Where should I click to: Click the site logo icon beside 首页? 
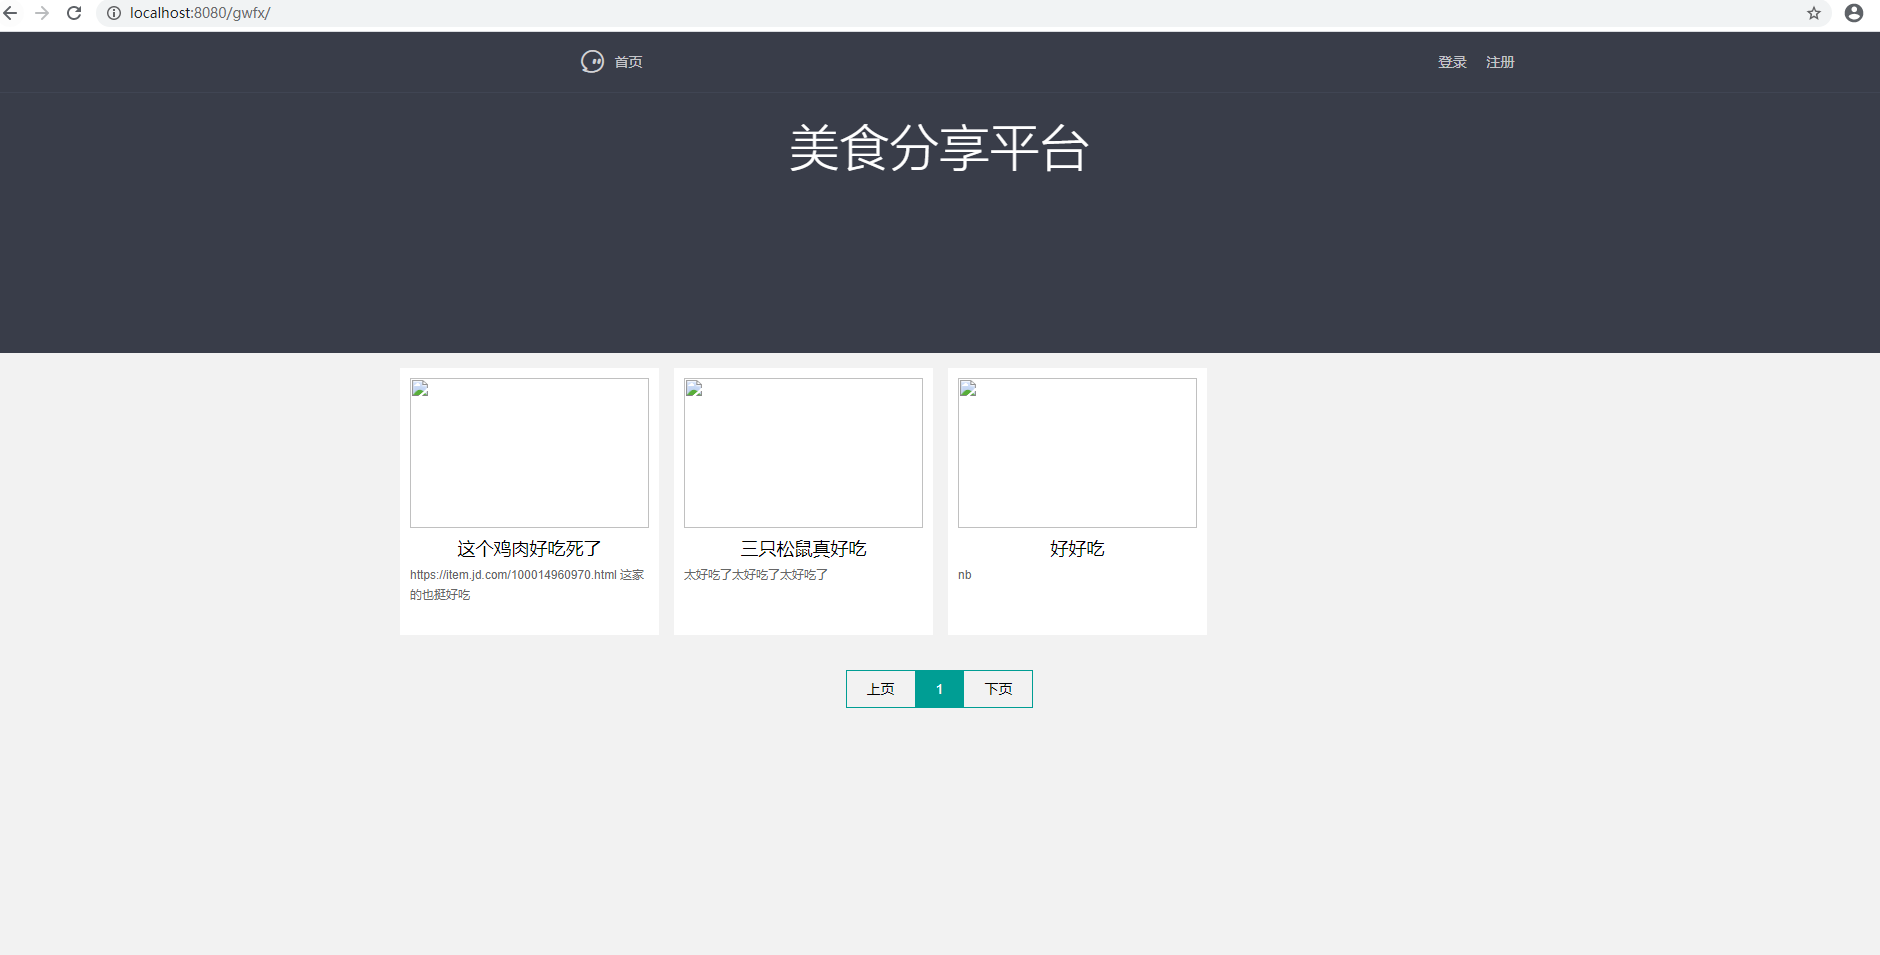point(592,62)
